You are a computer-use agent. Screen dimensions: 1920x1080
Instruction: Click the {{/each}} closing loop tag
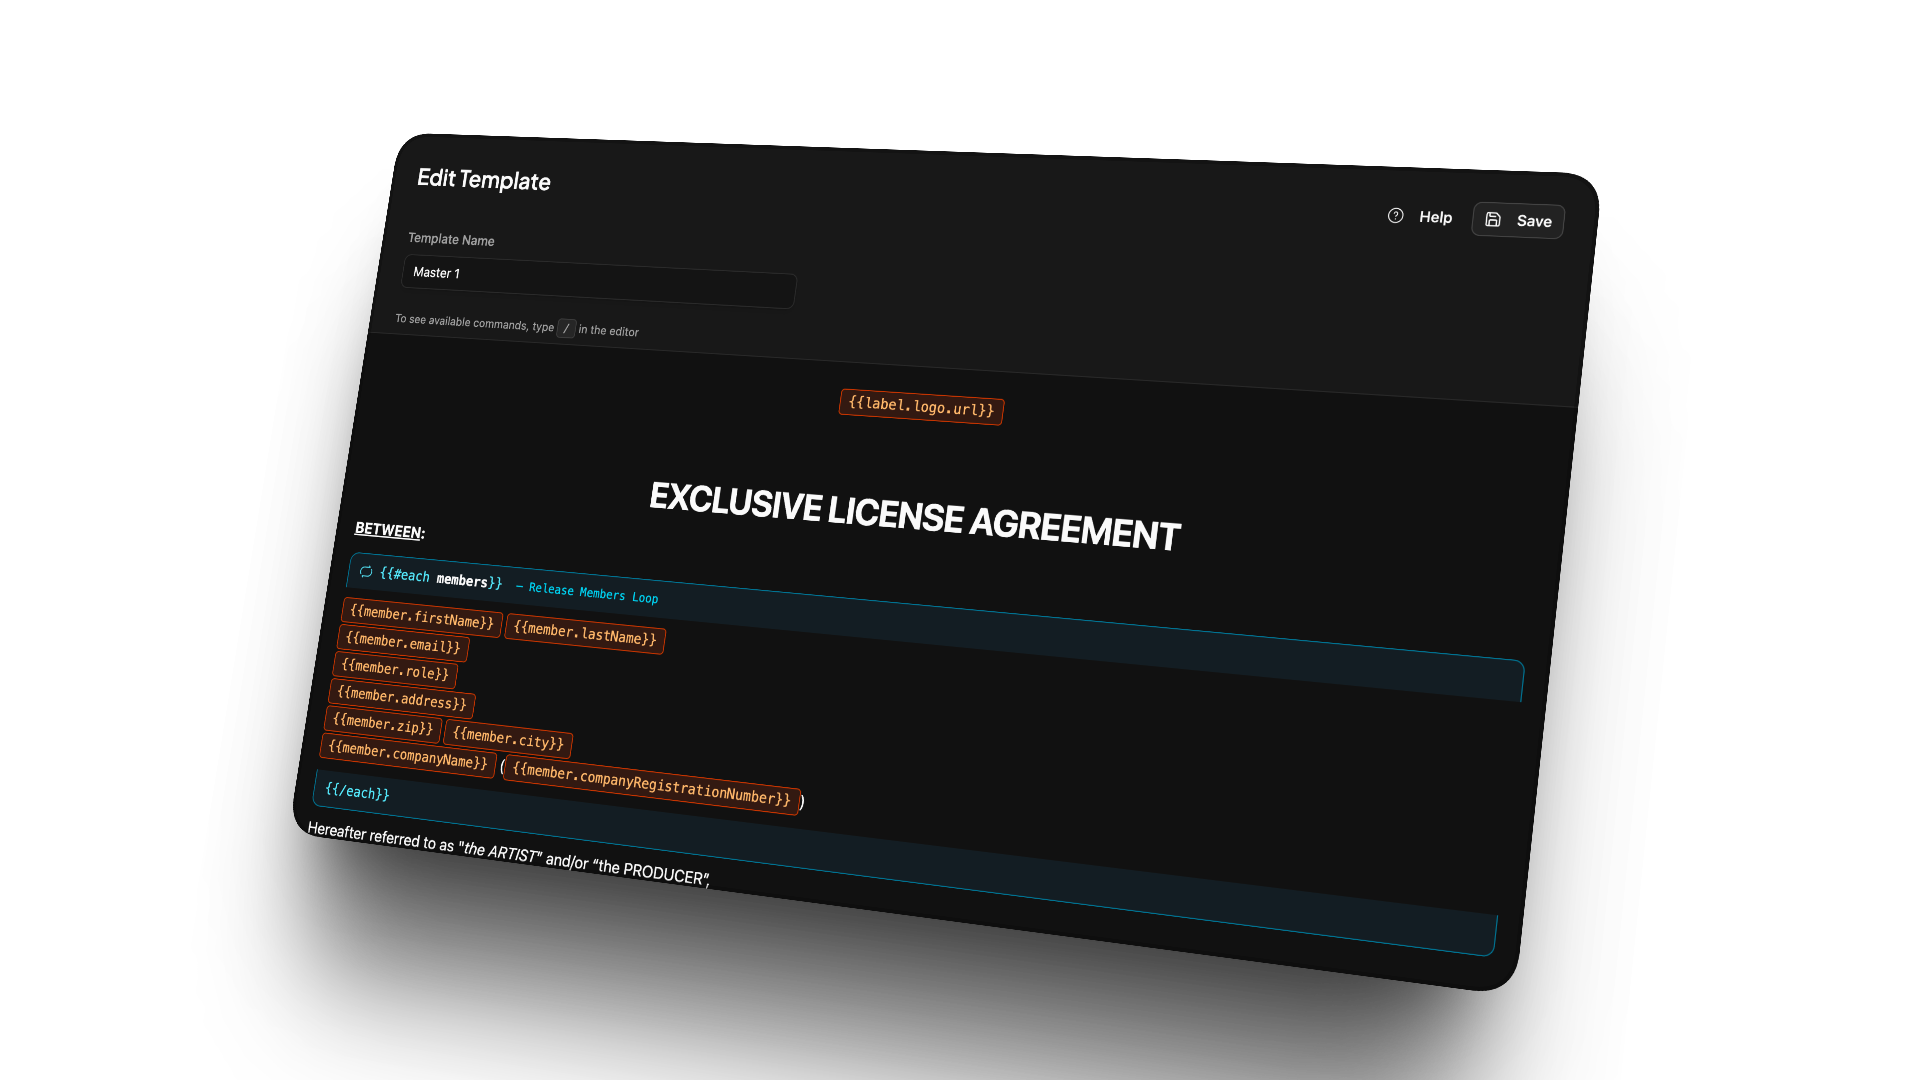pos(357,791)
